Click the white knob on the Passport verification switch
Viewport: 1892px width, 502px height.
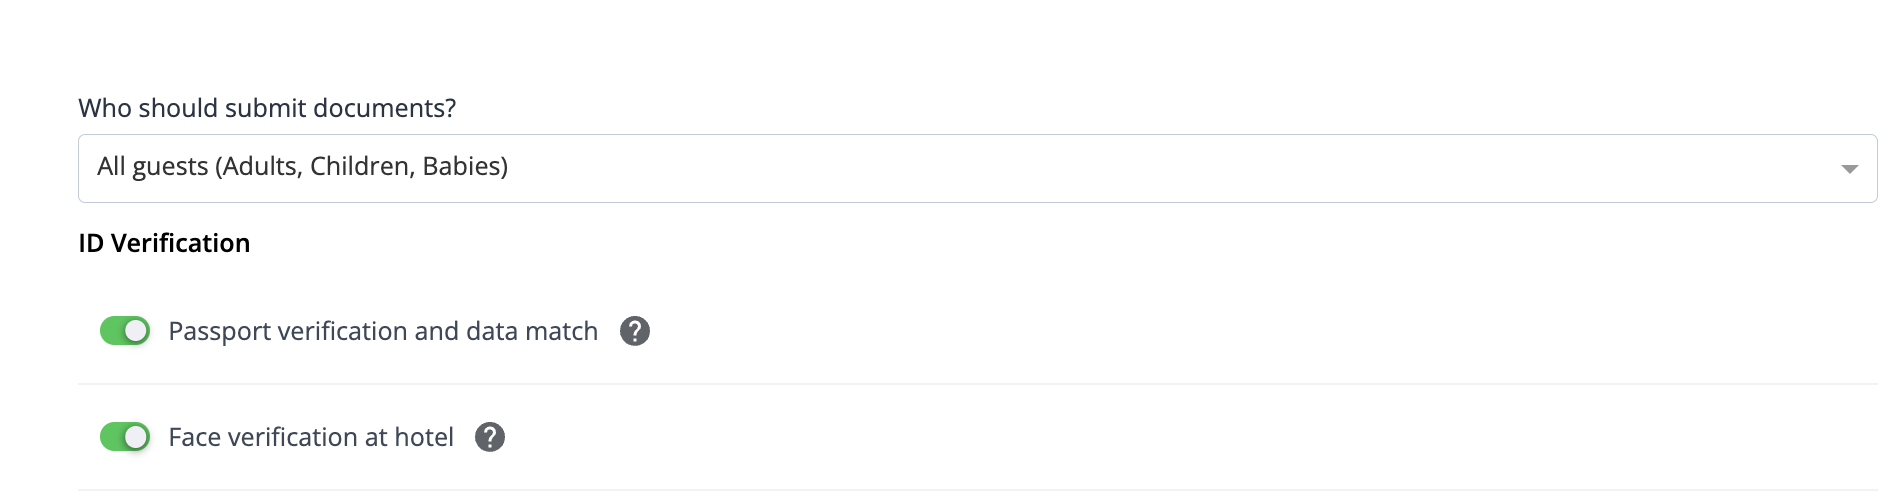tap(137, 331)
